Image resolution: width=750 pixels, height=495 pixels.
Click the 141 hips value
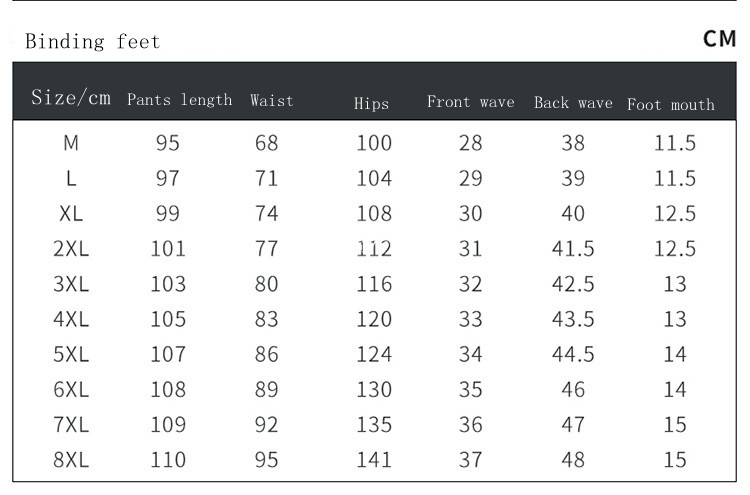374,459
